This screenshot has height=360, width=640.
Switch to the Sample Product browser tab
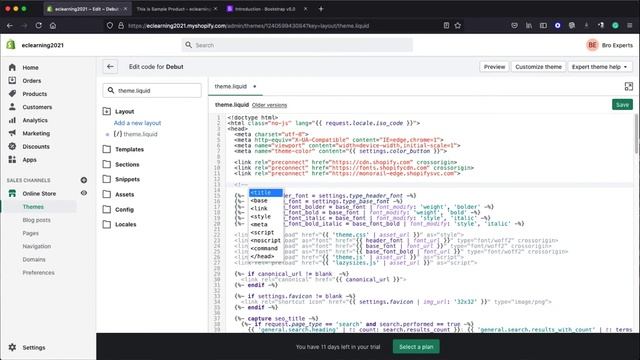pos(173,9)
